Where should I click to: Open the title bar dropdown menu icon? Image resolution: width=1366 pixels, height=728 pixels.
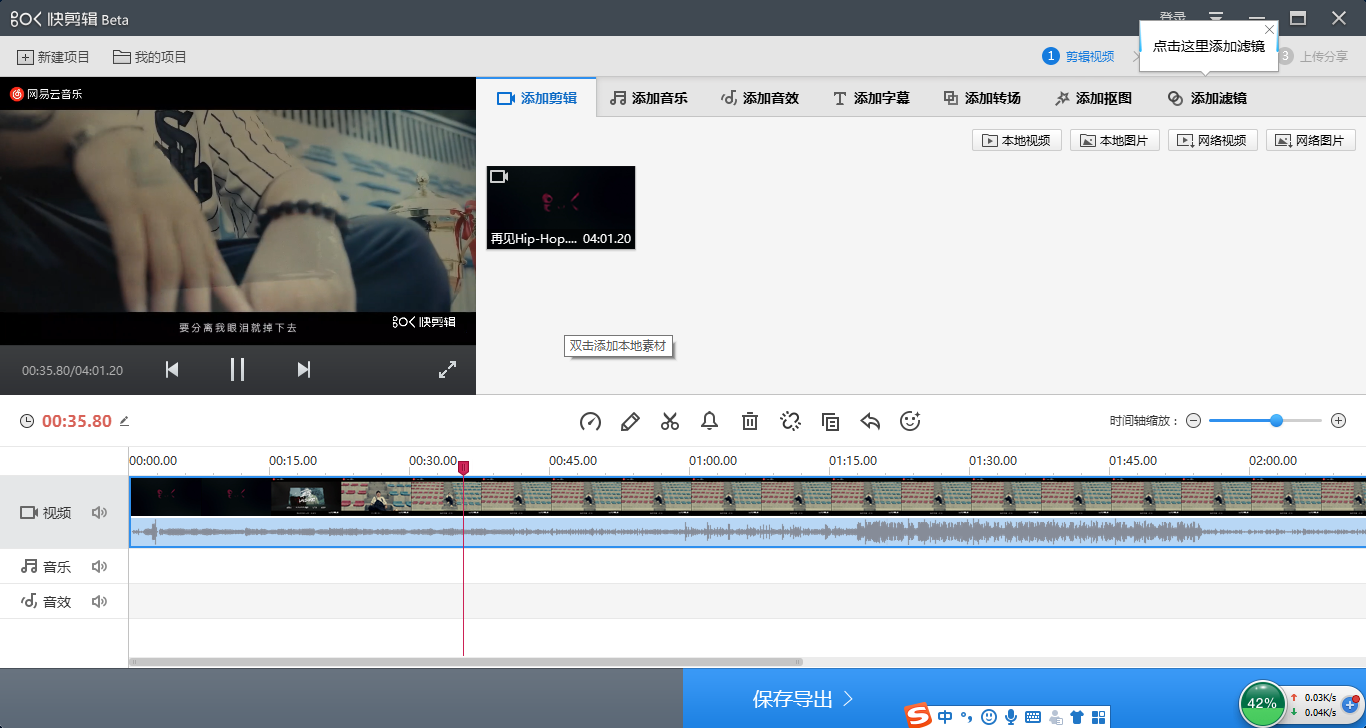[x=1216, y=17]
